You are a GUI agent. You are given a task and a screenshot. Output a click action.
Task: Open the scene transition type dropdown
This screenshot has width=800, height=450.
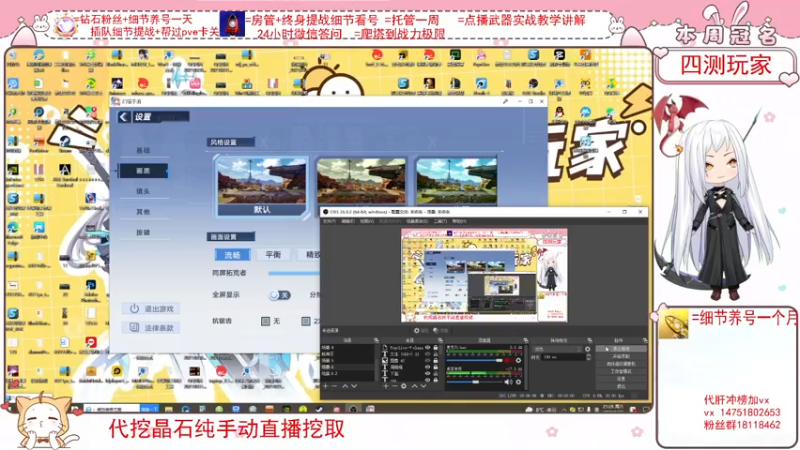click(557, 349)
